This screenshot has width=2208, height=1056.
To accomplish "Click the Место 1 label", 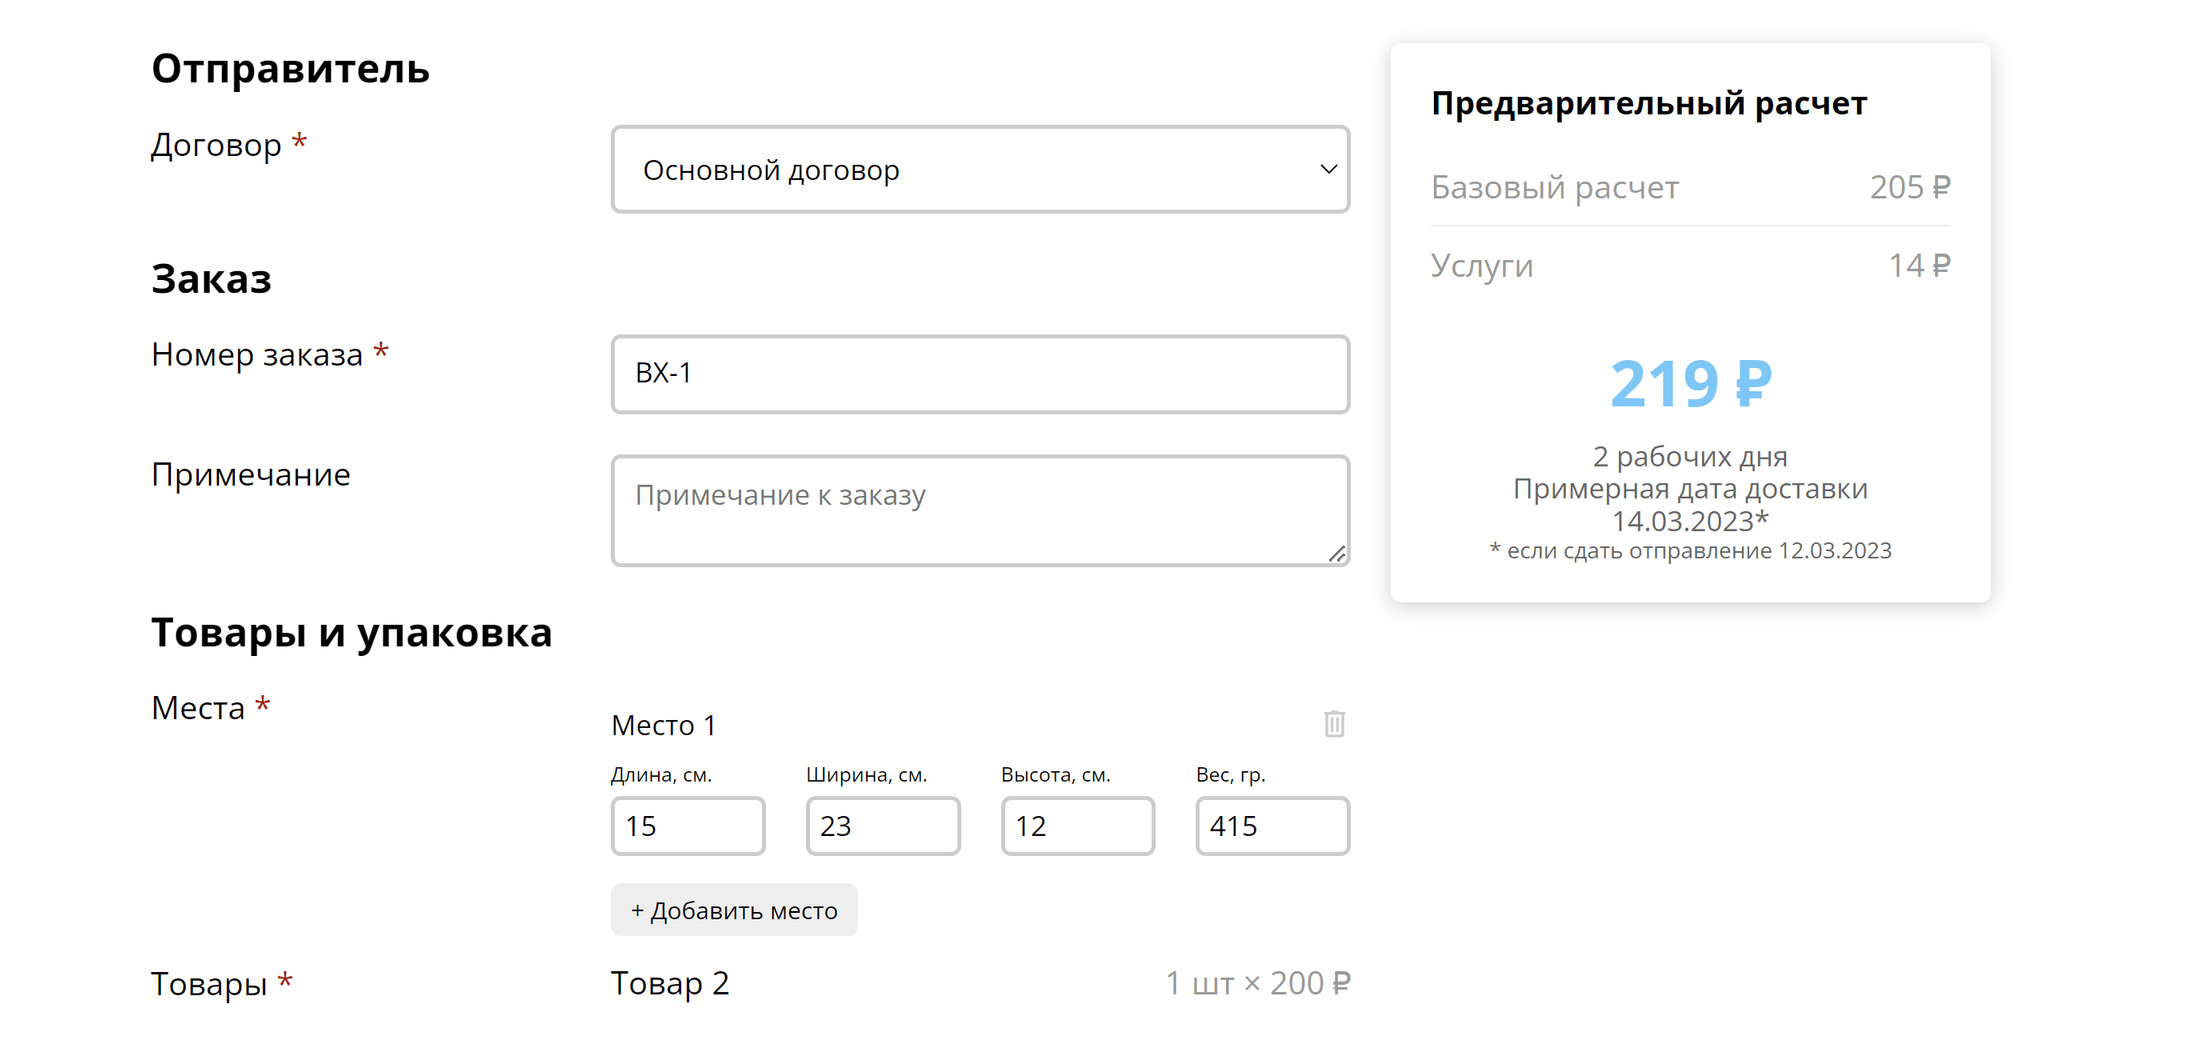I will (664, 725).
